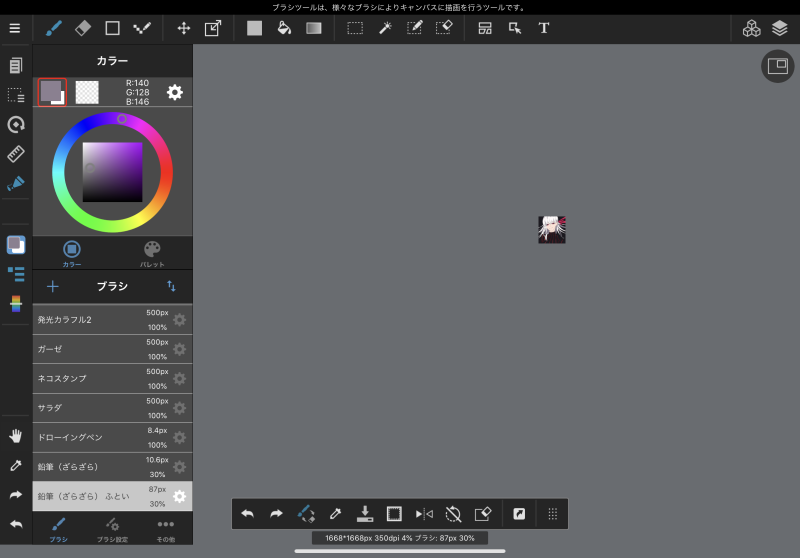
Task: Open the ブラシ設定 tab
Action: coord(112,529)
